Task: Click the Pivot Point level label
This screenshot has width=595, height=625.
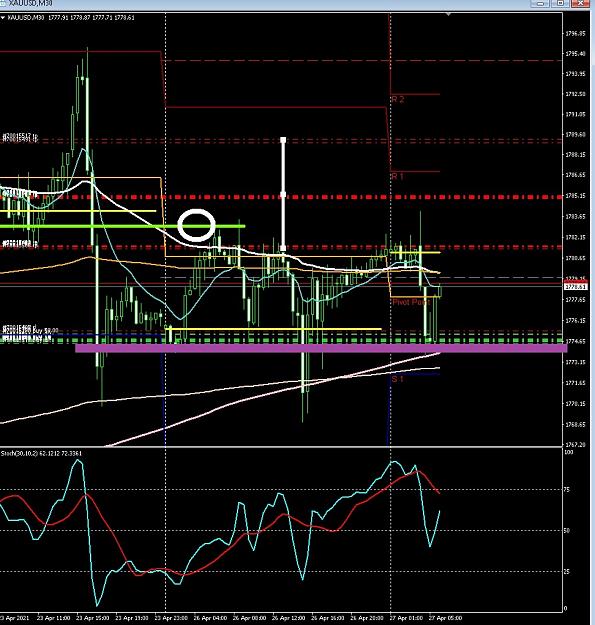Action: pos(411,302)
